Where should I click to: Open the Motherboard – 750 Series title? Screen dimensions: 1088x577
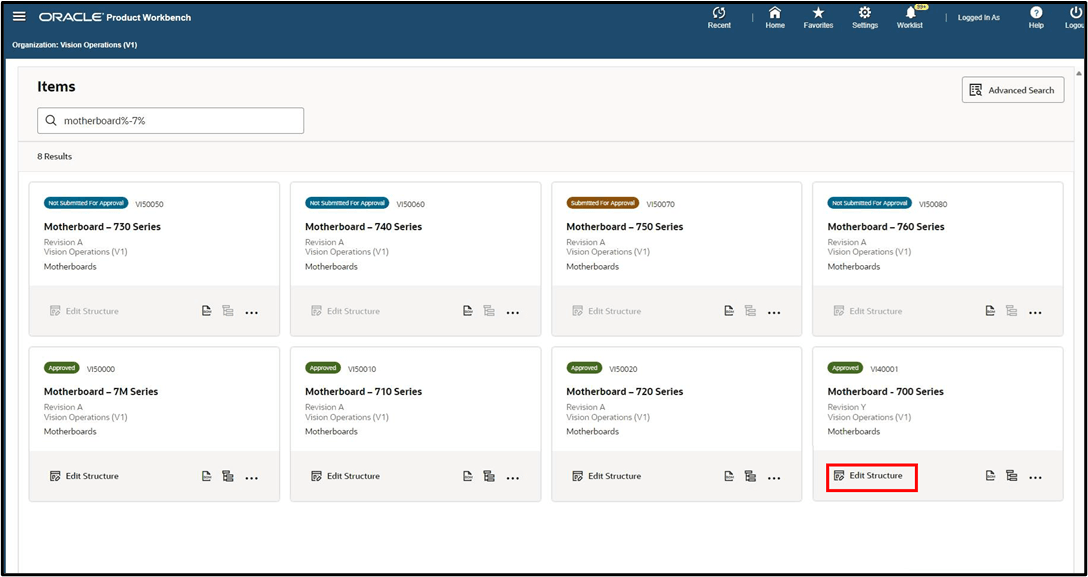pos(624,227)
